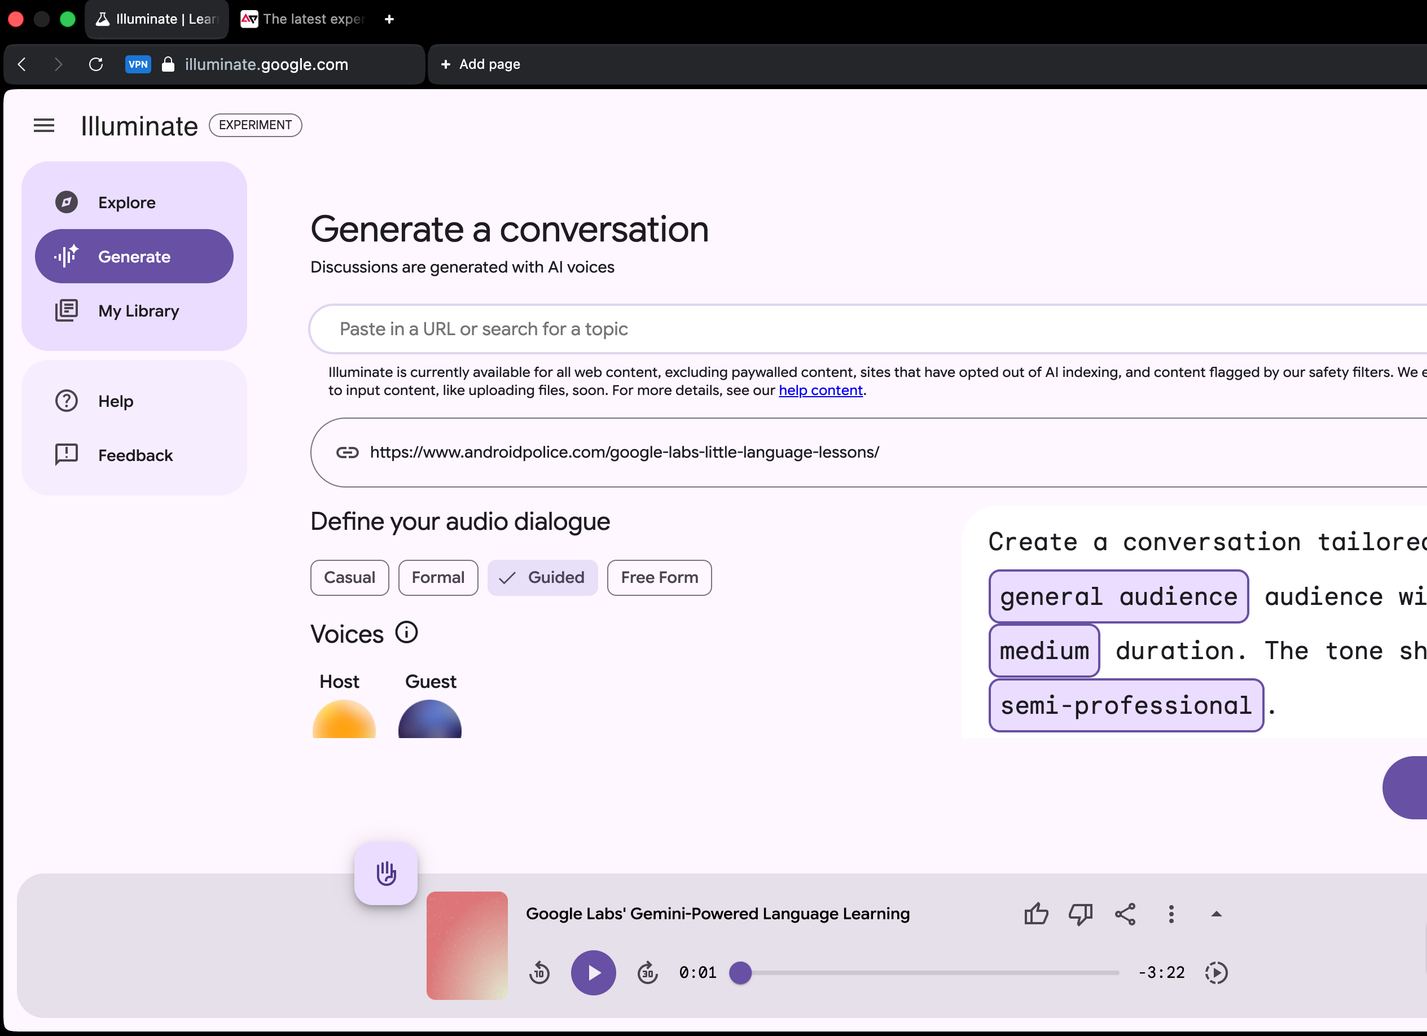Play the Gemini-Powered Language Learning audio
Image resolution: width=1427 pixels, height=1036 pixels.
point(593,972)
